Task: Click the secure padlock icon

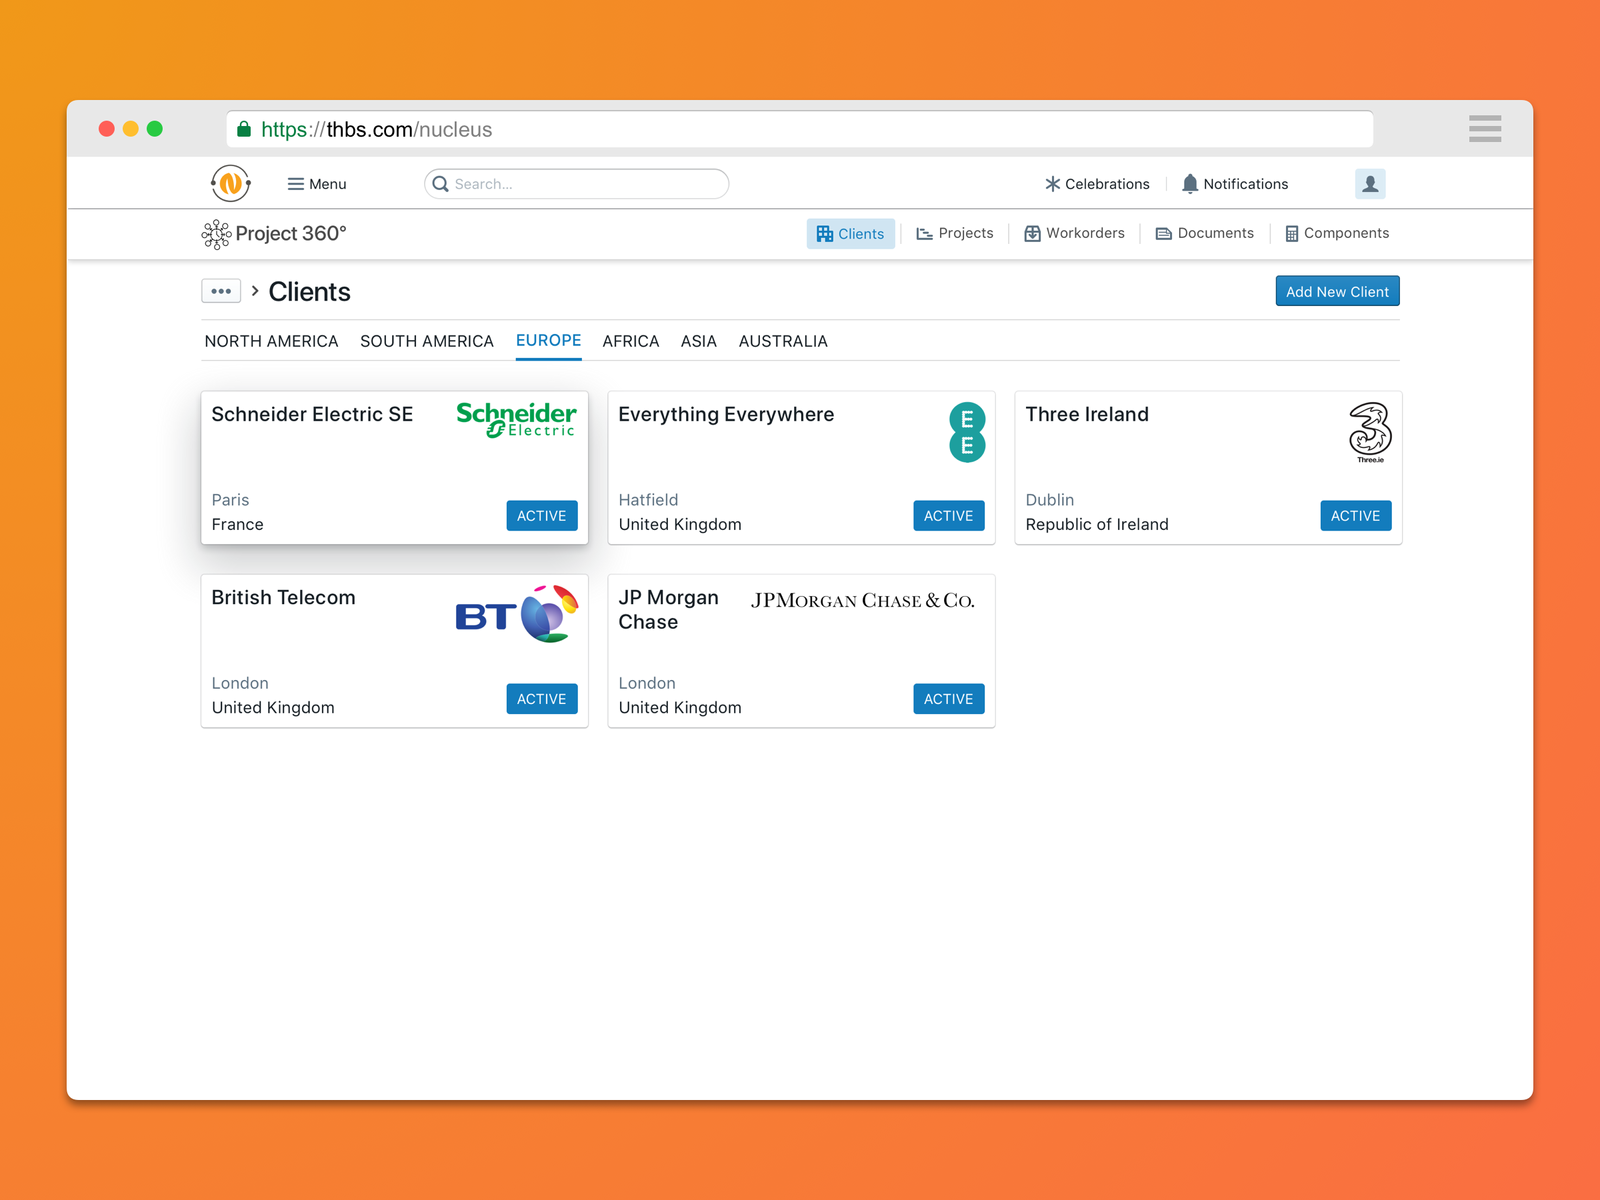Action: click(x=244, y=129)
